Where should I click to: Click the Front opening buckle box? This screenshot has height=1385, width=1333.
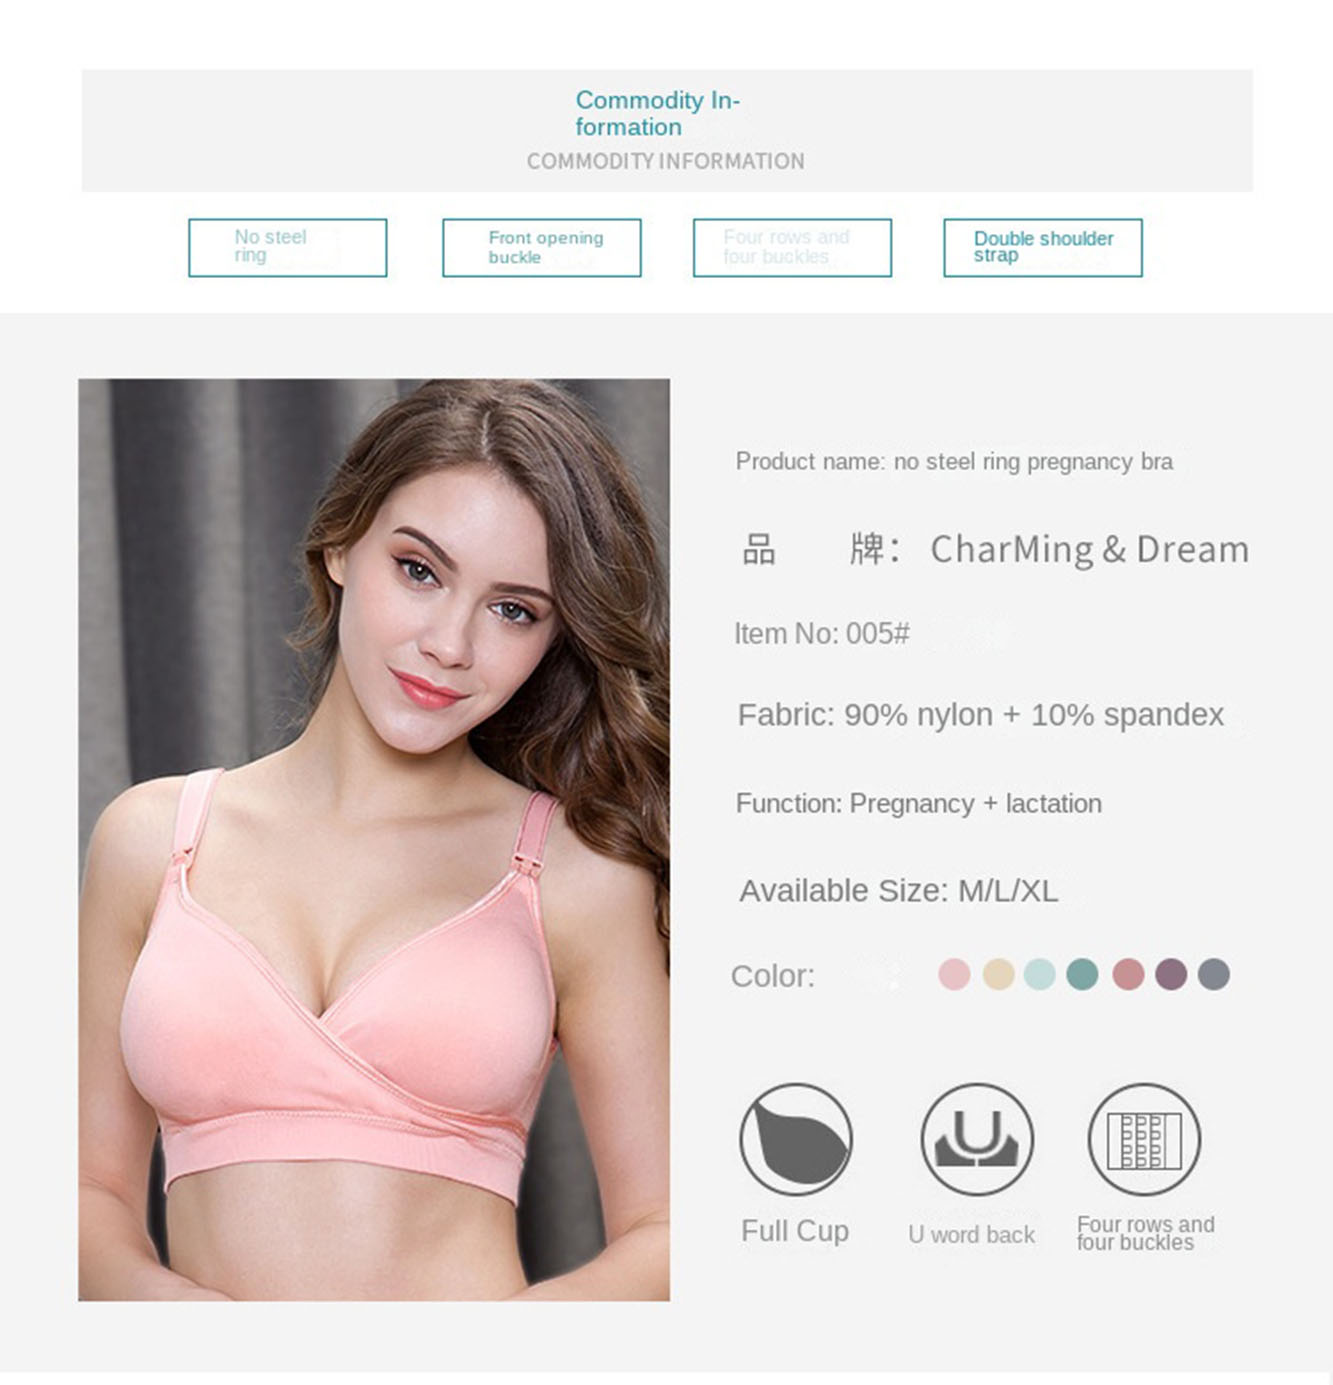542,248
